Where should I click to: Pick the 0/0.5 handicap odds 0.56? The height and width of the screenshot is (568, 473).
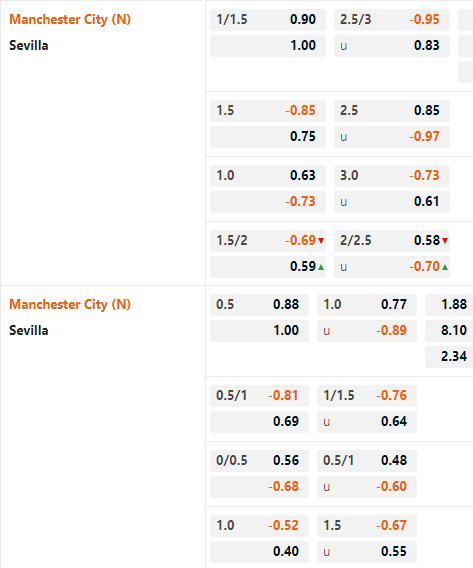click(259, 461)
